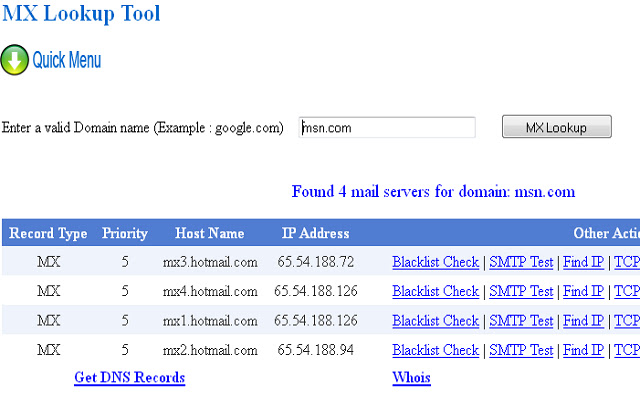Select IP address 65.54.188.94 cell
The image size is (640, 400).
[316, 350]
